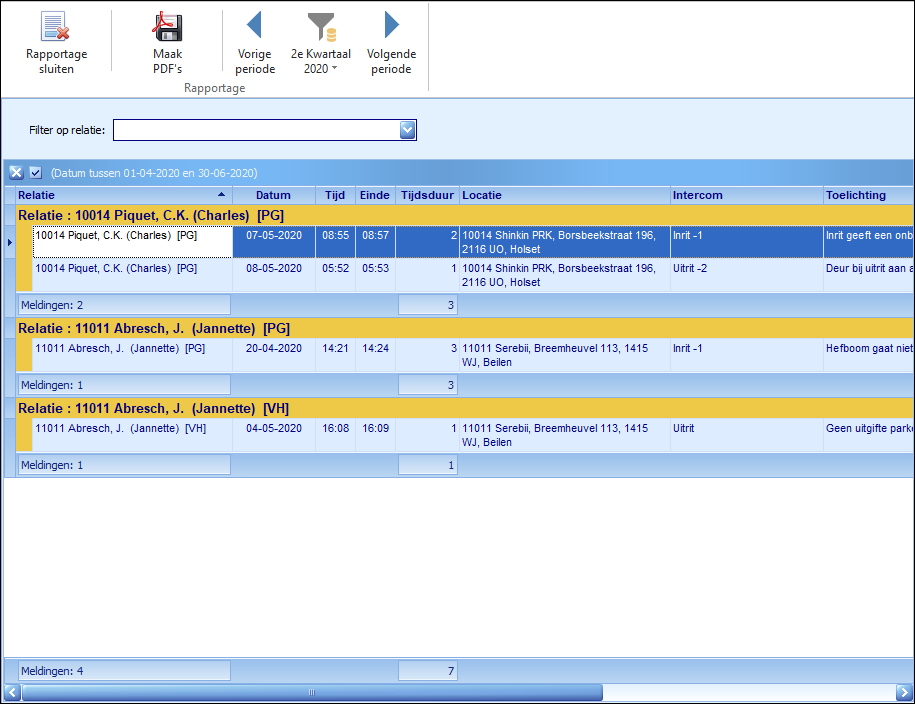The height and width of the screenshot is (704, 915).
Task: Click date cell 20-04-2020
Action: click(x=274, y=355)
